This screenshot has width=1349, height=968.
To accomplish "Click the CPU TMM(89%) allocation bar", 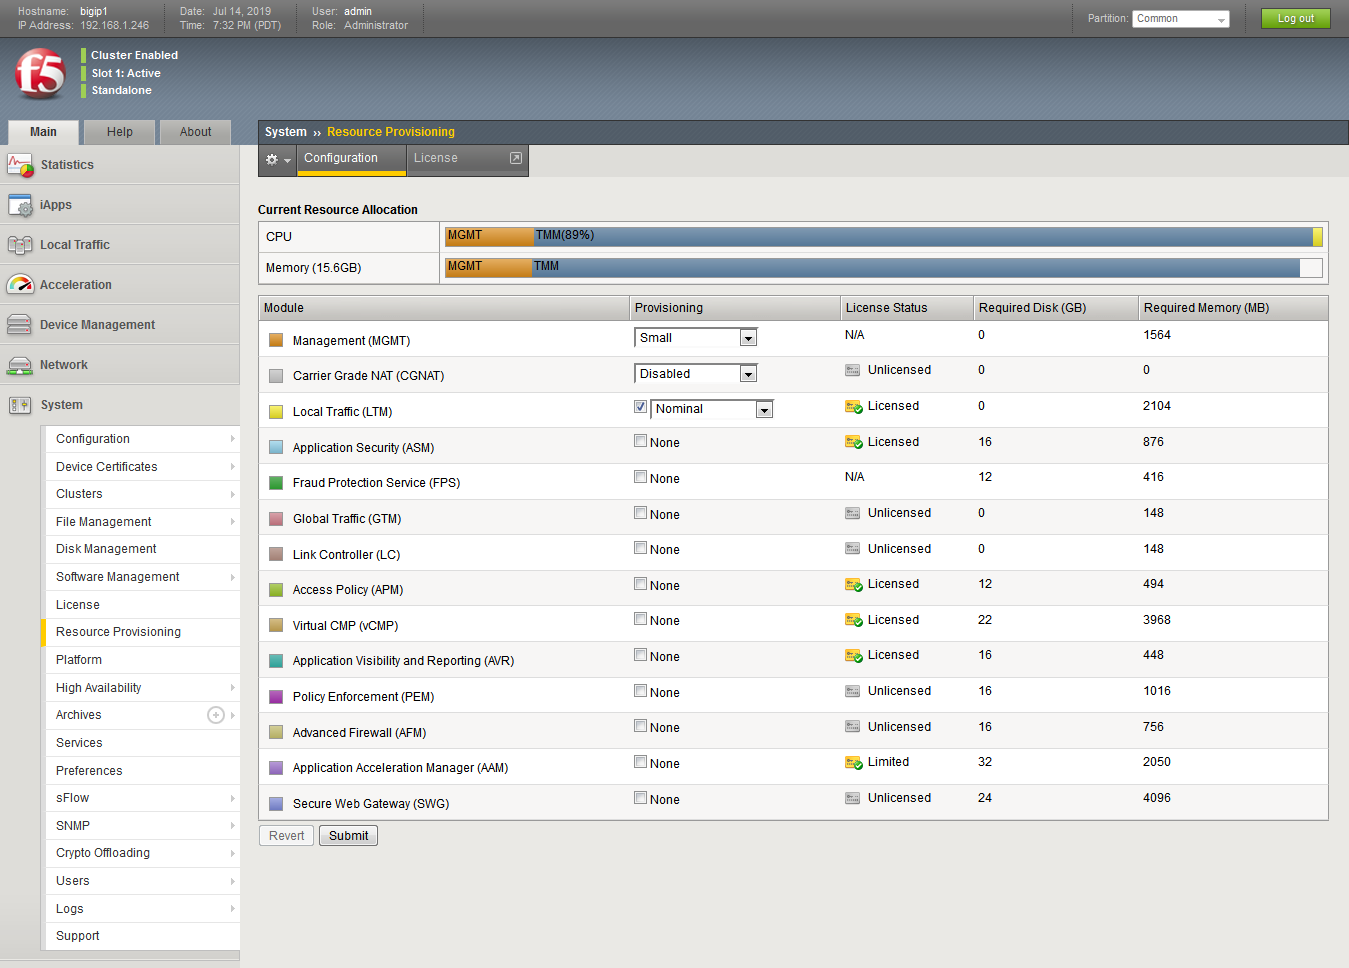I will pos(923,236).
